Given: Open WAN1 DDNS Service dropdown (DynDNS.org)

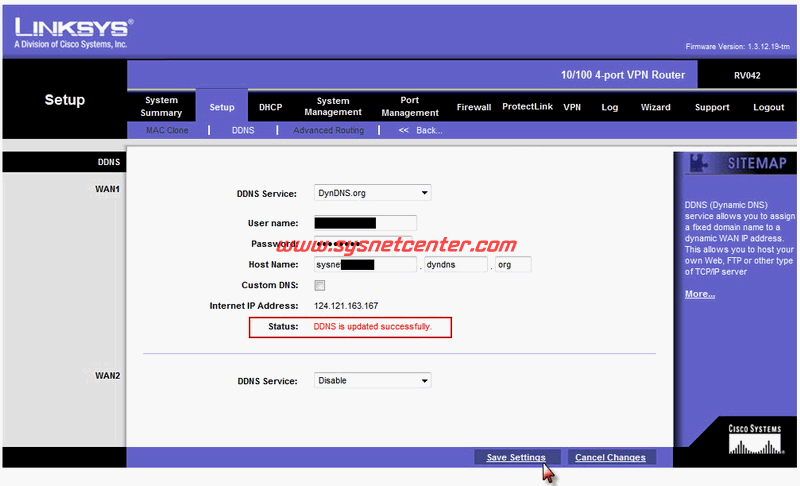Looking at the screenshot, I should pyautogui.click(x=372, y=193).
